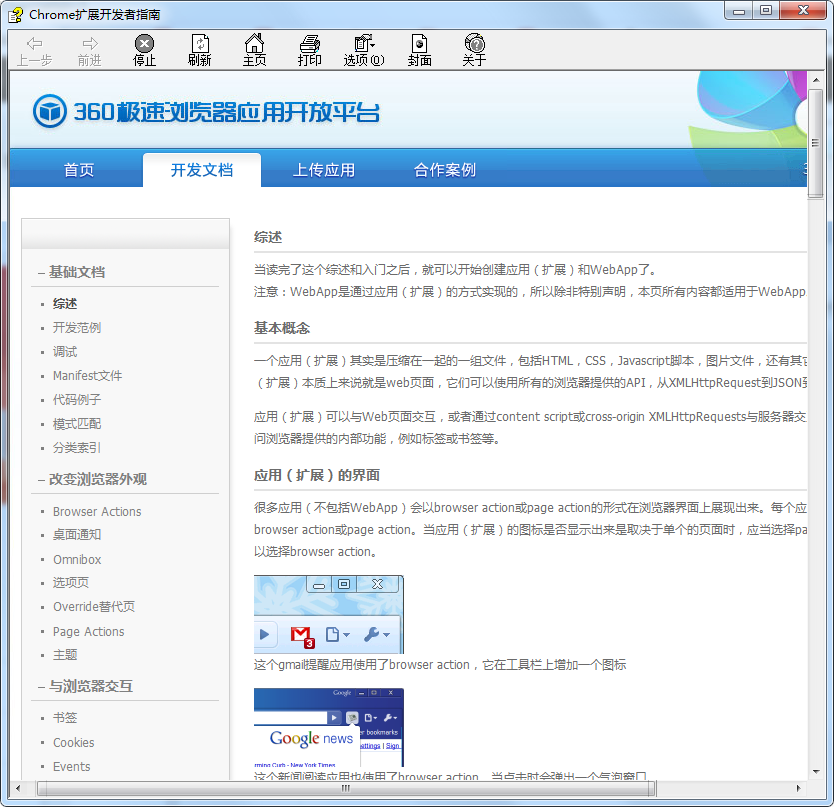Click the 360 platform cube logo

(49, 112)
